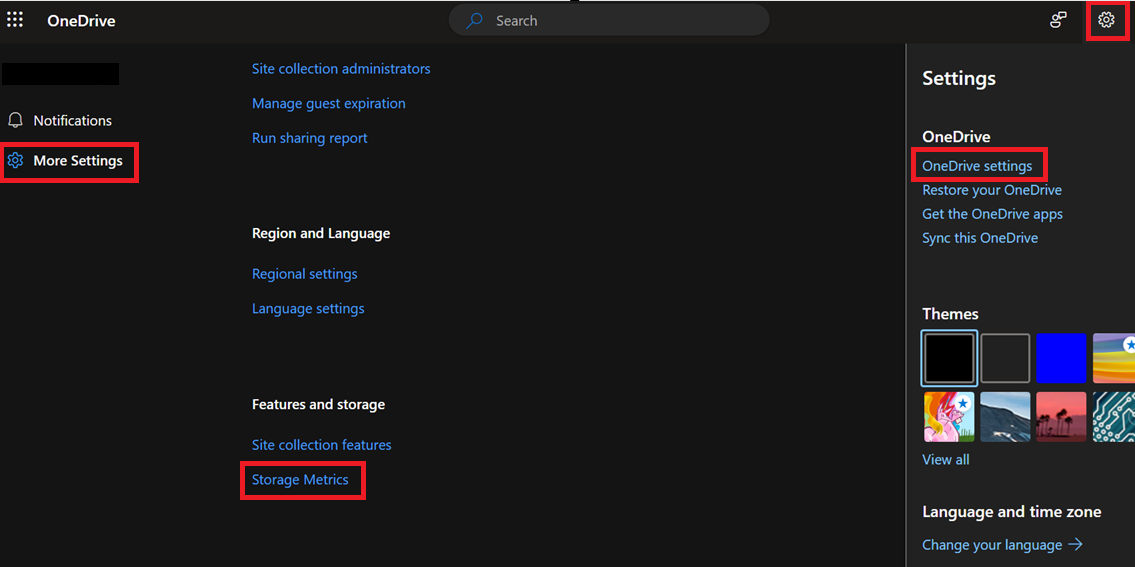Open Site collection administrators
Image resolution: width=1135 pixels, height=567 pixels.
coord(341,69)
